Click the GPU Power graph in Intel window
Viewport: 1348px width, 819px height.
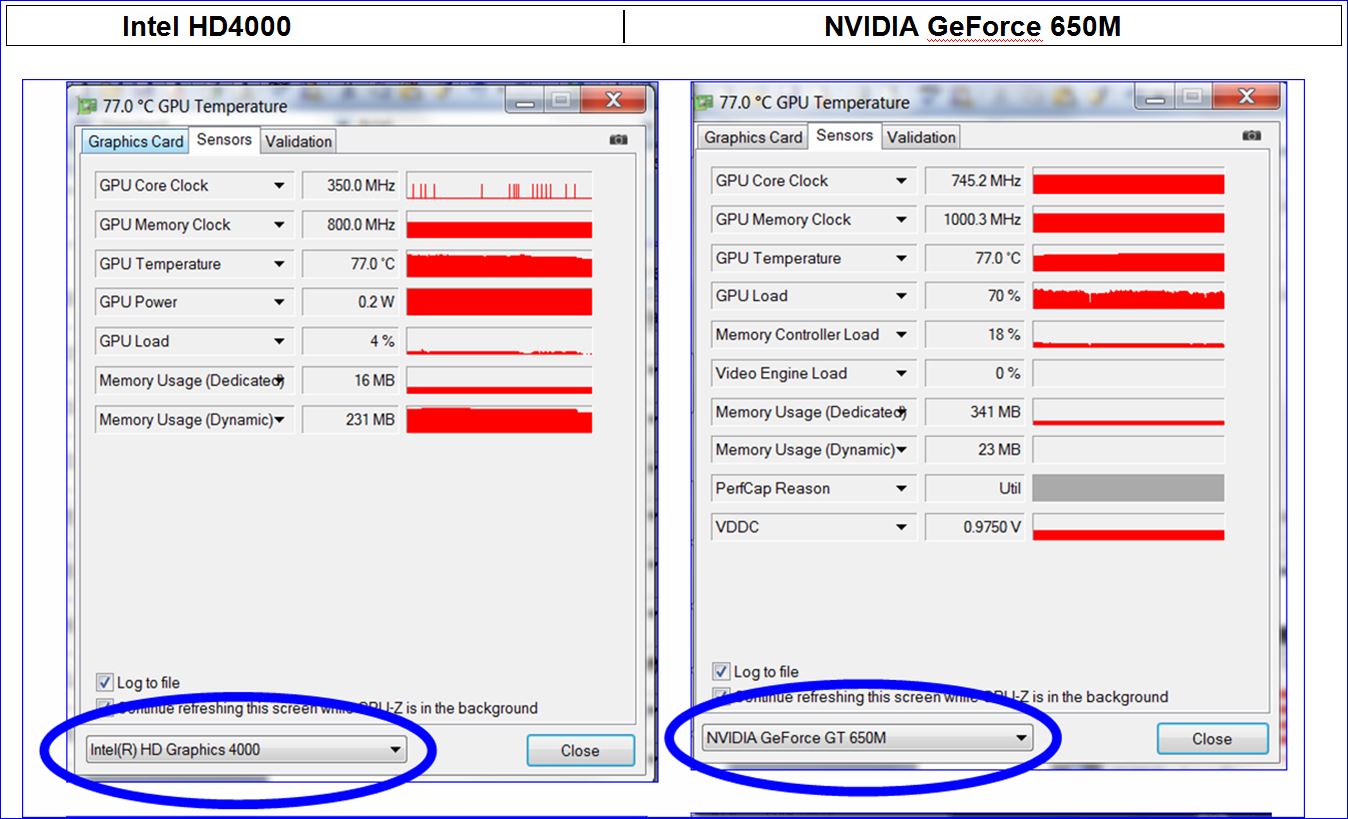499,302
